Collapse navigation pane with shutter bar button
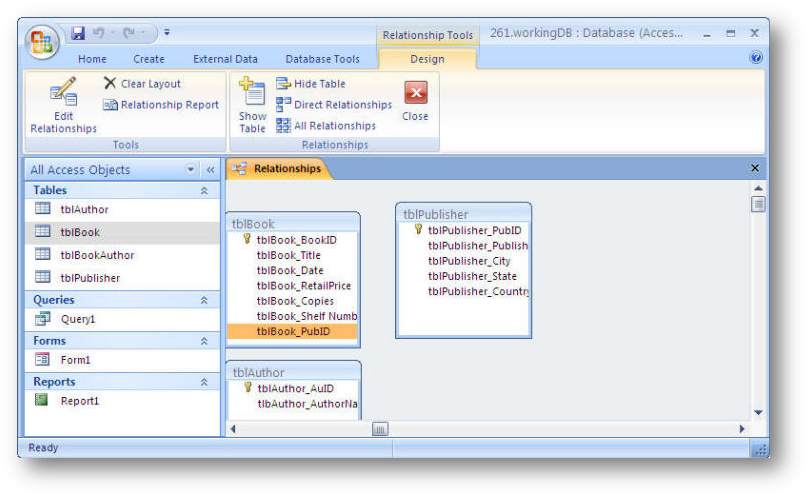 coord(210,169)
